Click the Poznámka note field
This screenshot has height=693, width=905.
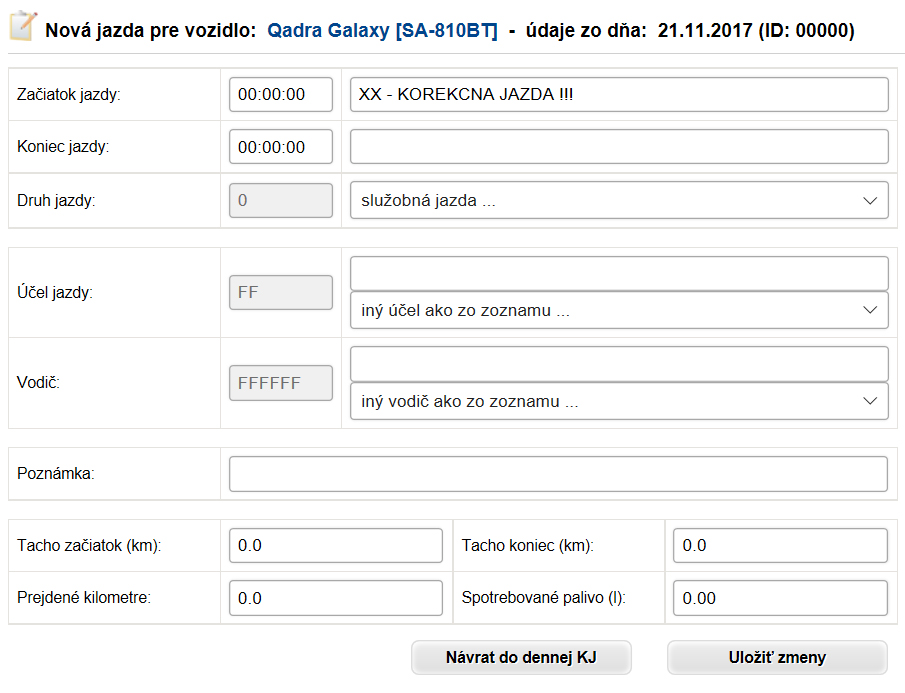click(x=558, y=474)
